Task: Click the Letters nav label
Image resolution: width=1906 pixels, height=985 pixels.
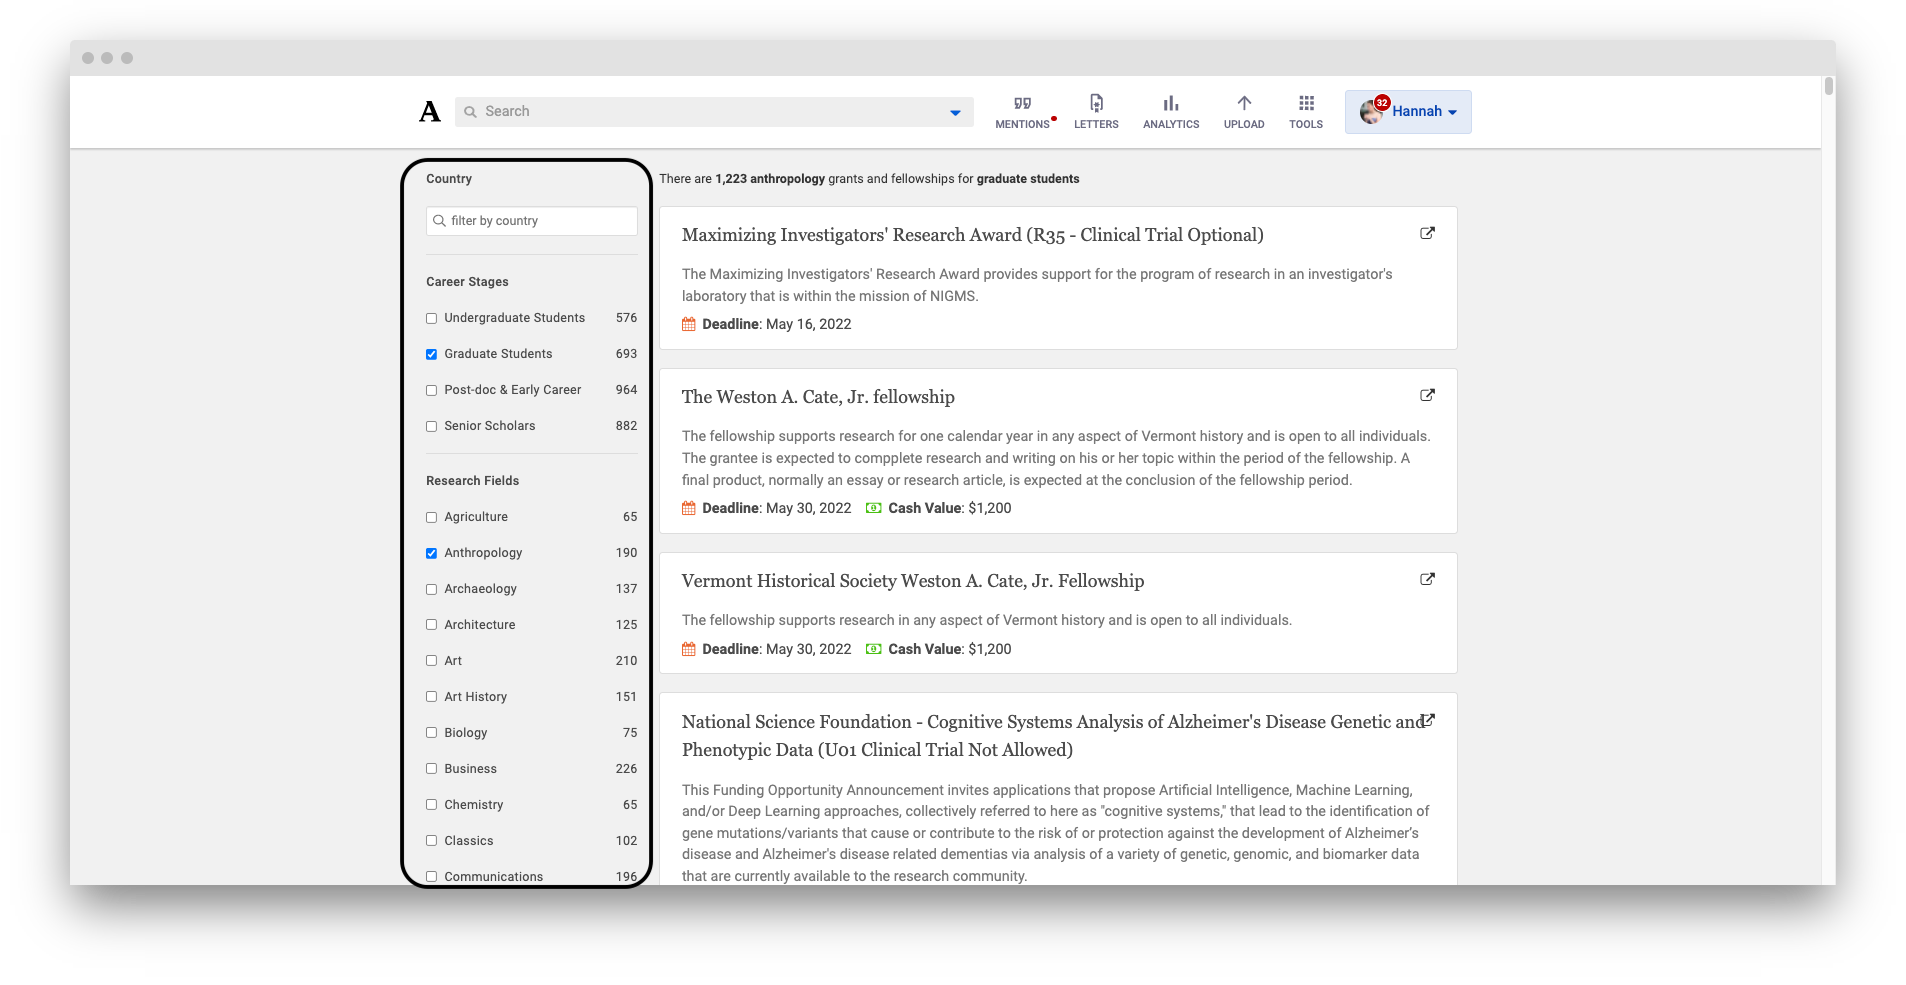Action: [x=1096, y=124]
